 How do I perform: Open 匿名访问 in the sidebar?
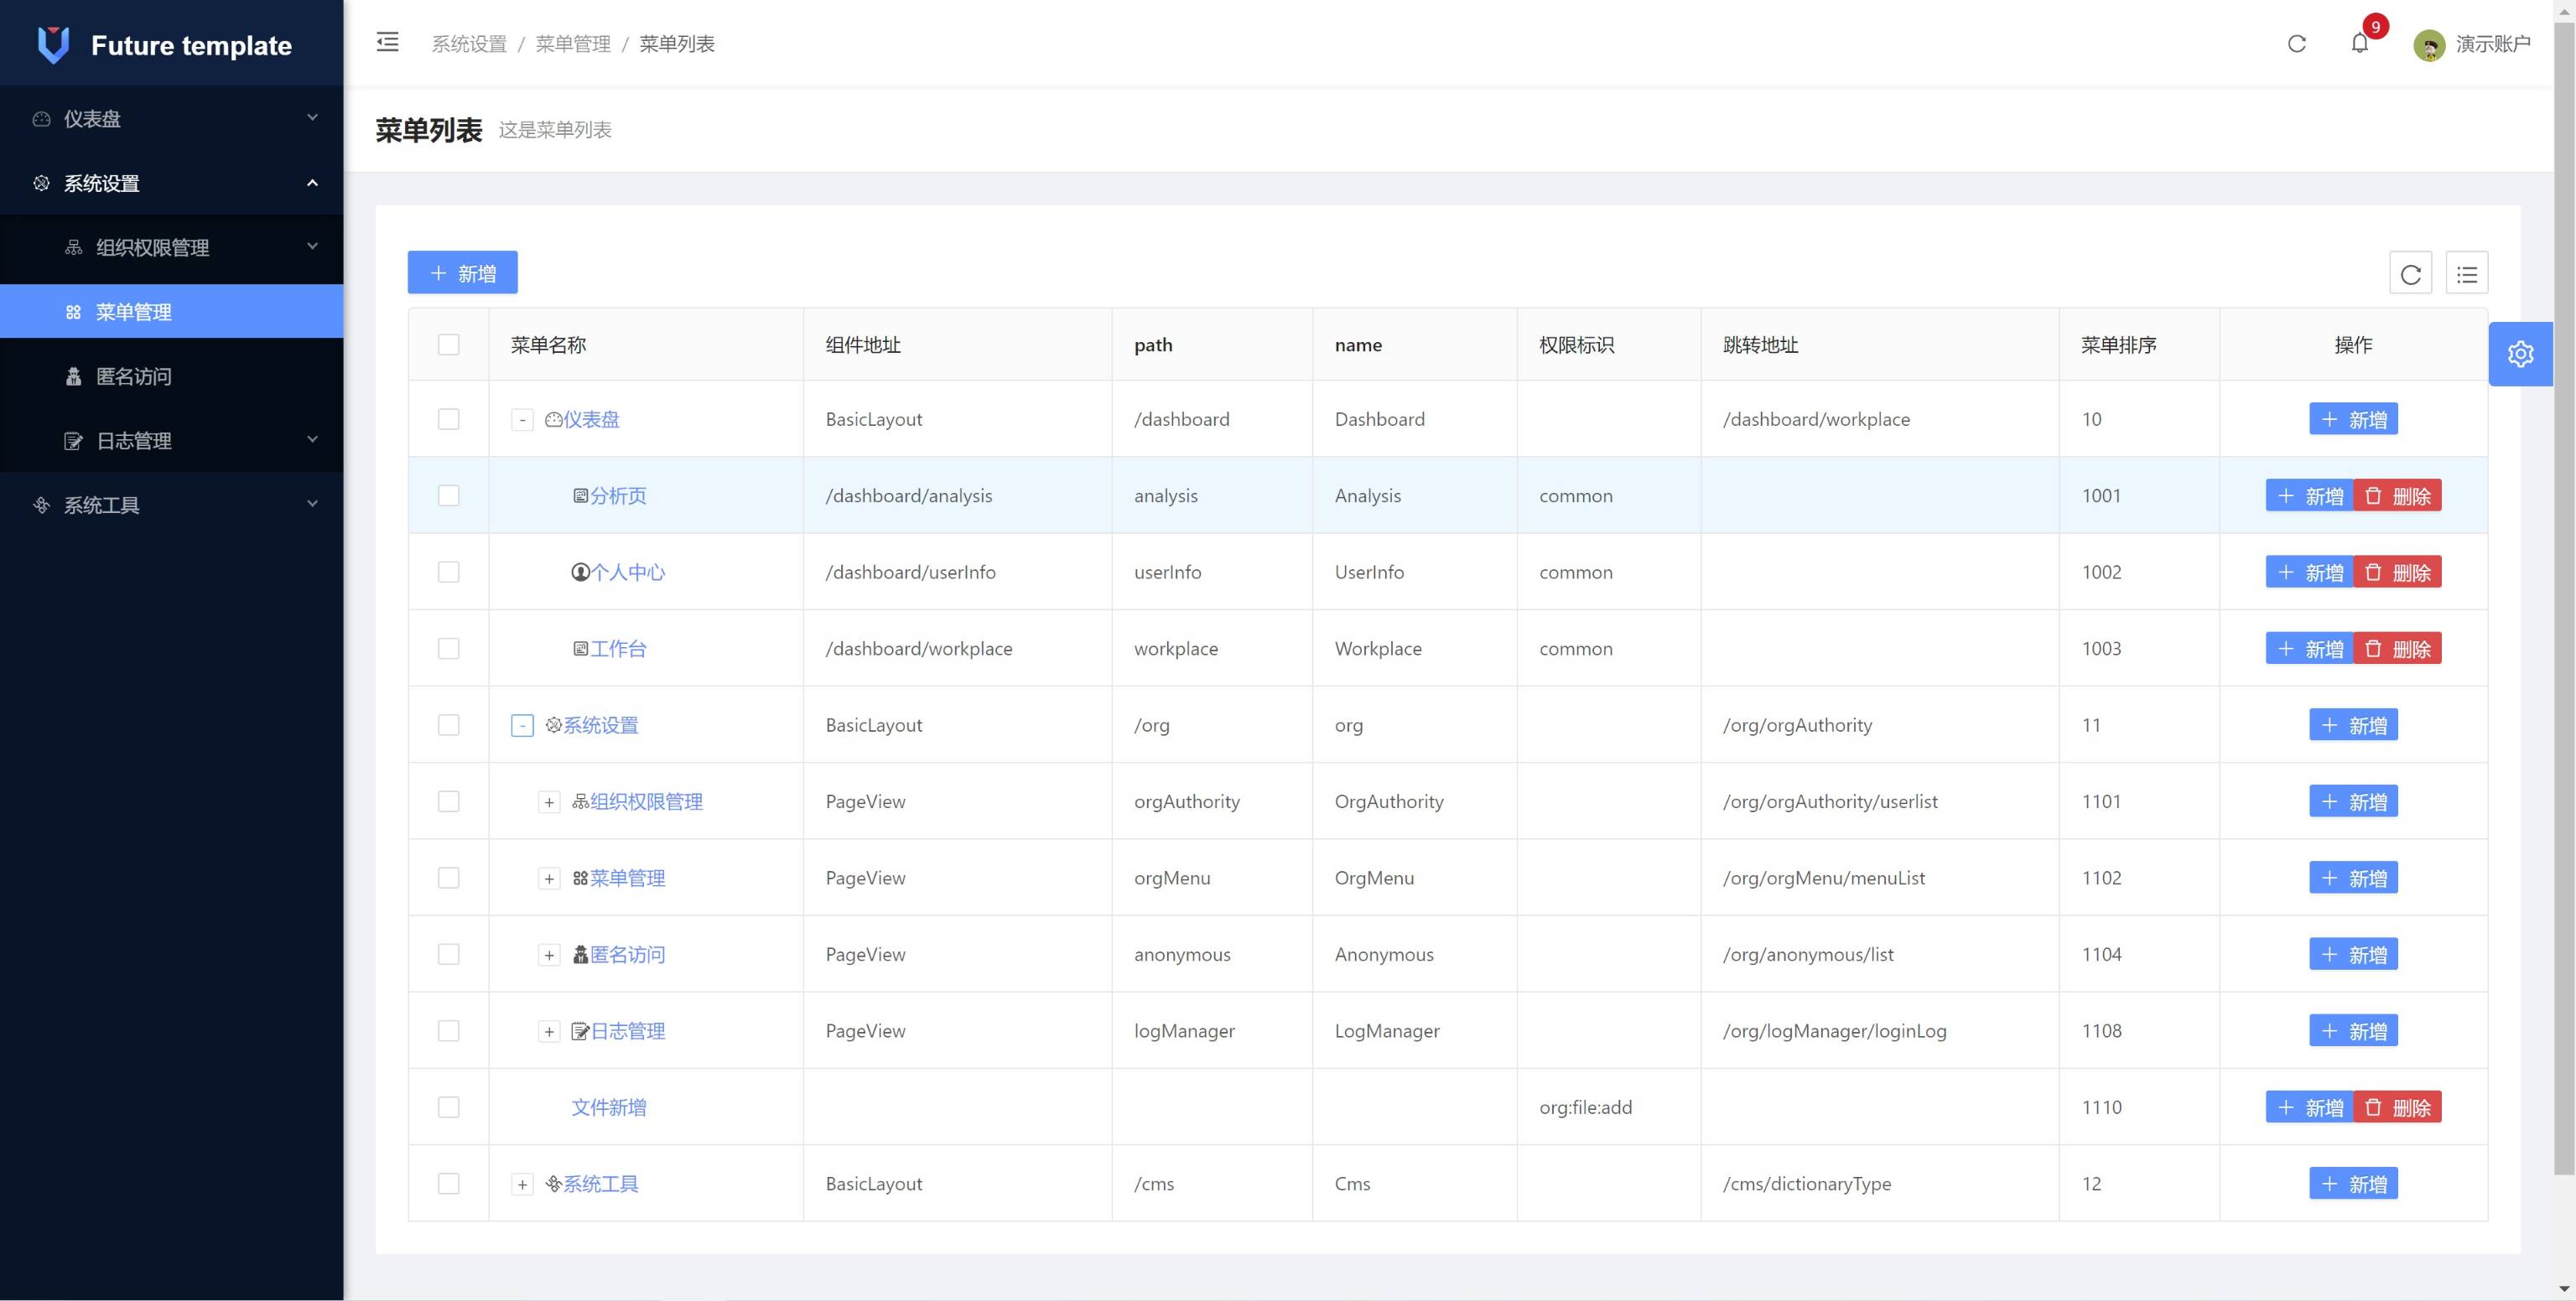pyautogui.click(x=171, y=376)
